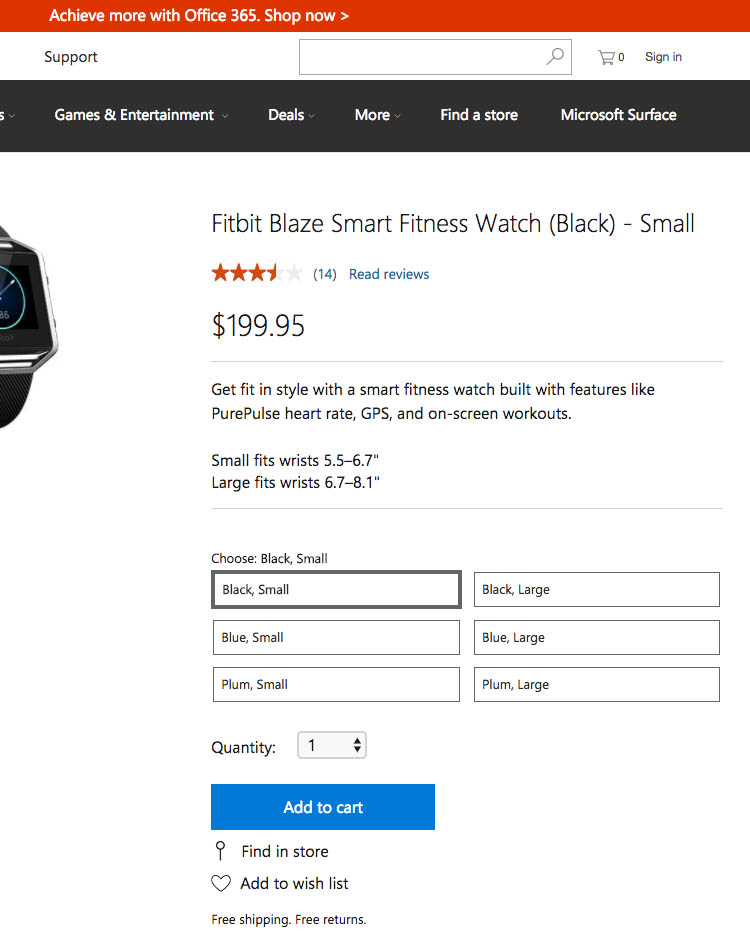
Task: Click into the search input field
Action: pos(422,57)
